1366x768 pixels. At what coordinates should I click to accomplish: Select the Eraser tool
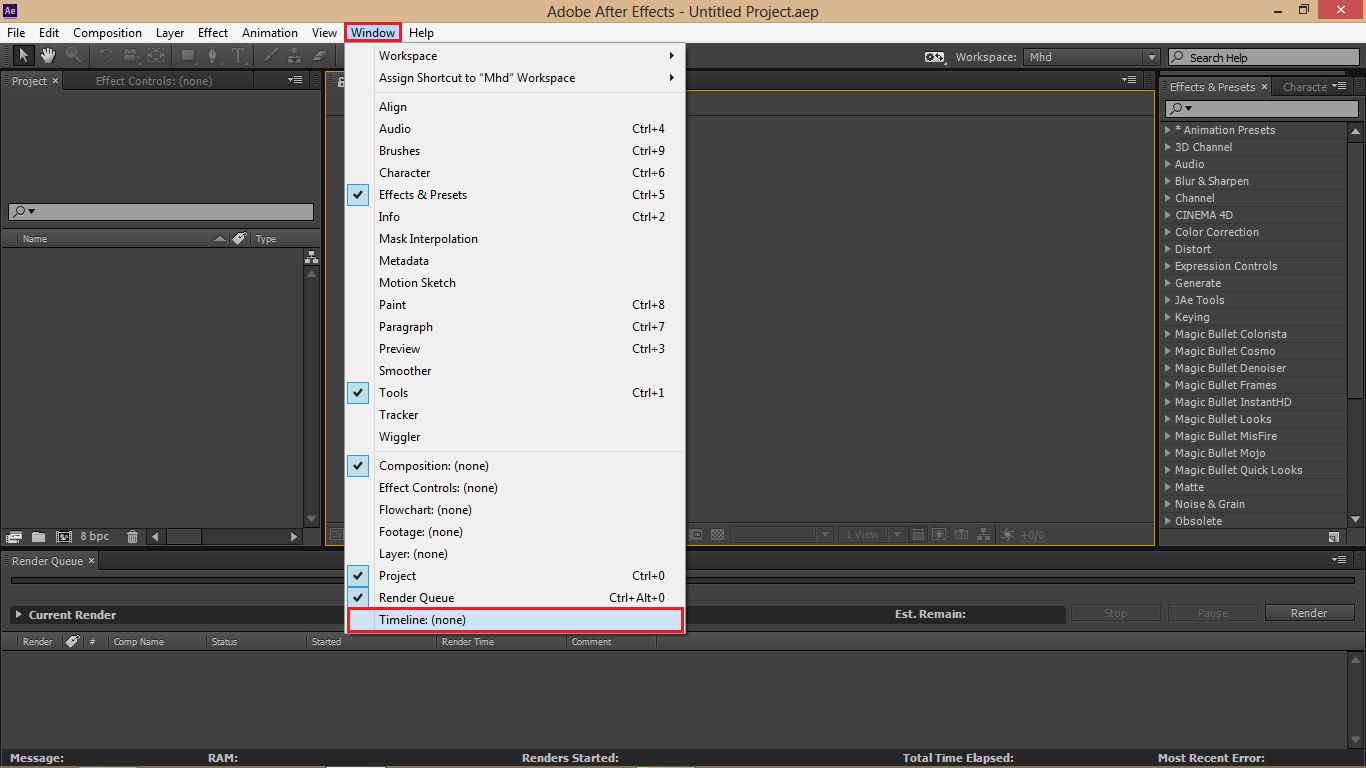320,56
